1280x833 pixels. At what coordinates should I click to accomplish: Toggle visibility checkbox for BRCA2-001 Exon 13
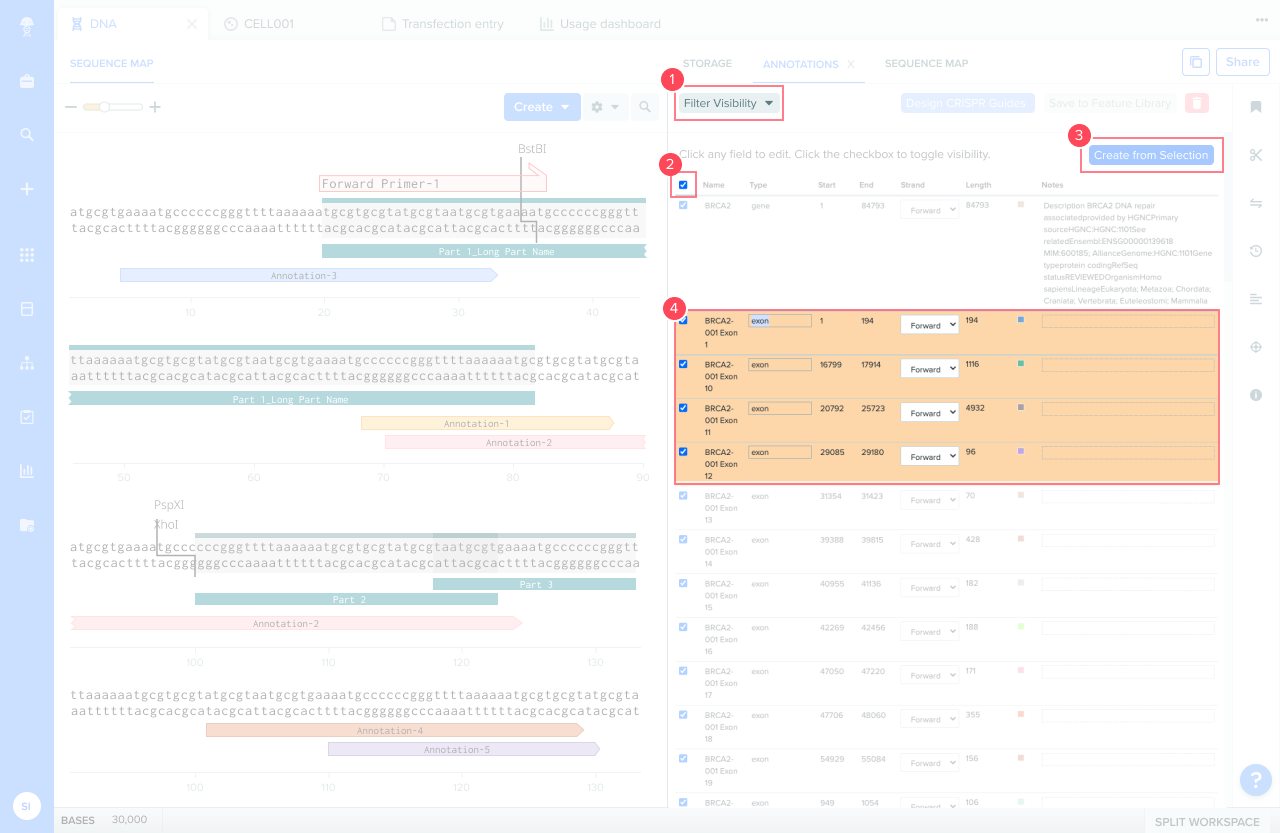coord(683,495)
